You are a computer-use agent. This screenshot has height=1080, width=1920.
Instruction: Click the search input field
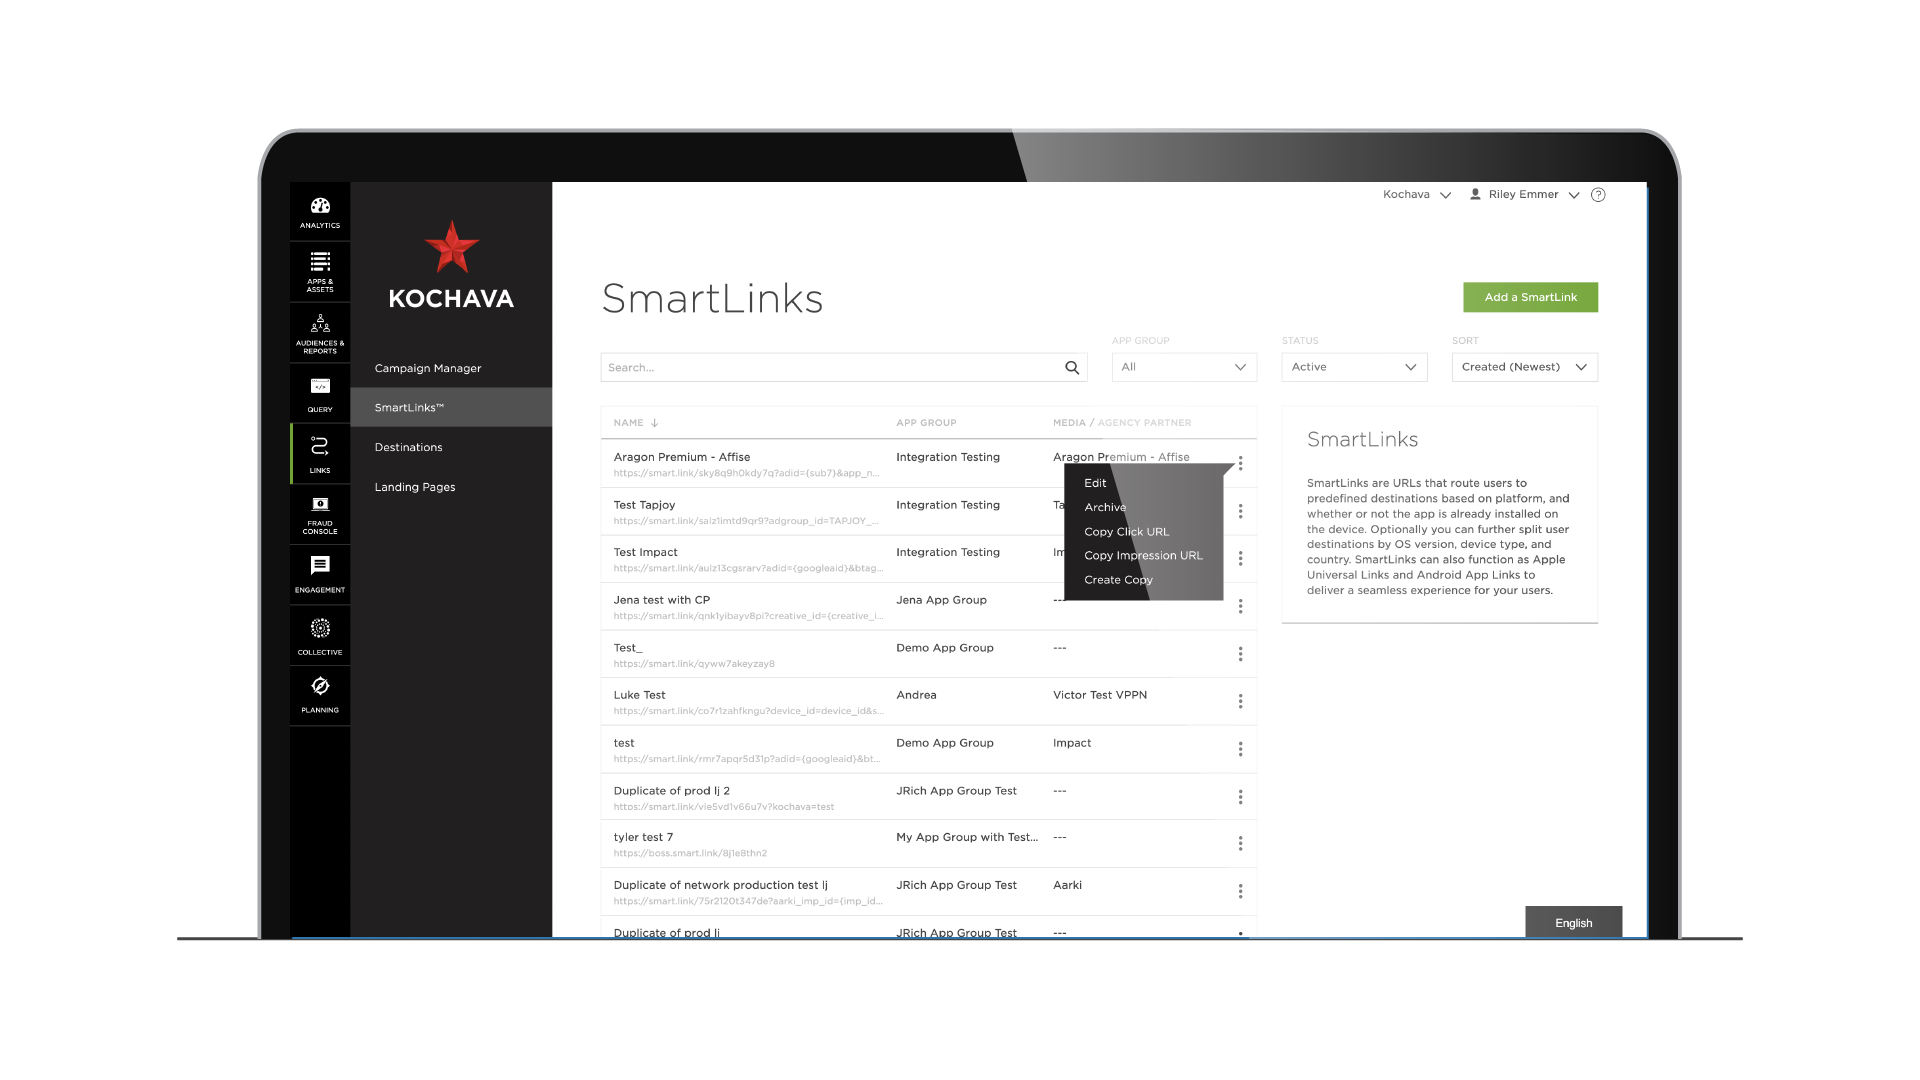click(x=843, y=367)
